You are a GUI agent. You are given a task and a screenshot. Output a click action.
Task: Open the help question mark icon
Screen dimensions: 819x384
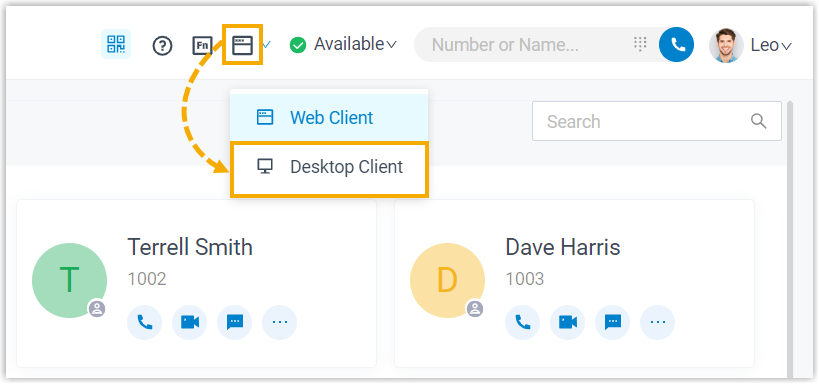coord(162,46)
